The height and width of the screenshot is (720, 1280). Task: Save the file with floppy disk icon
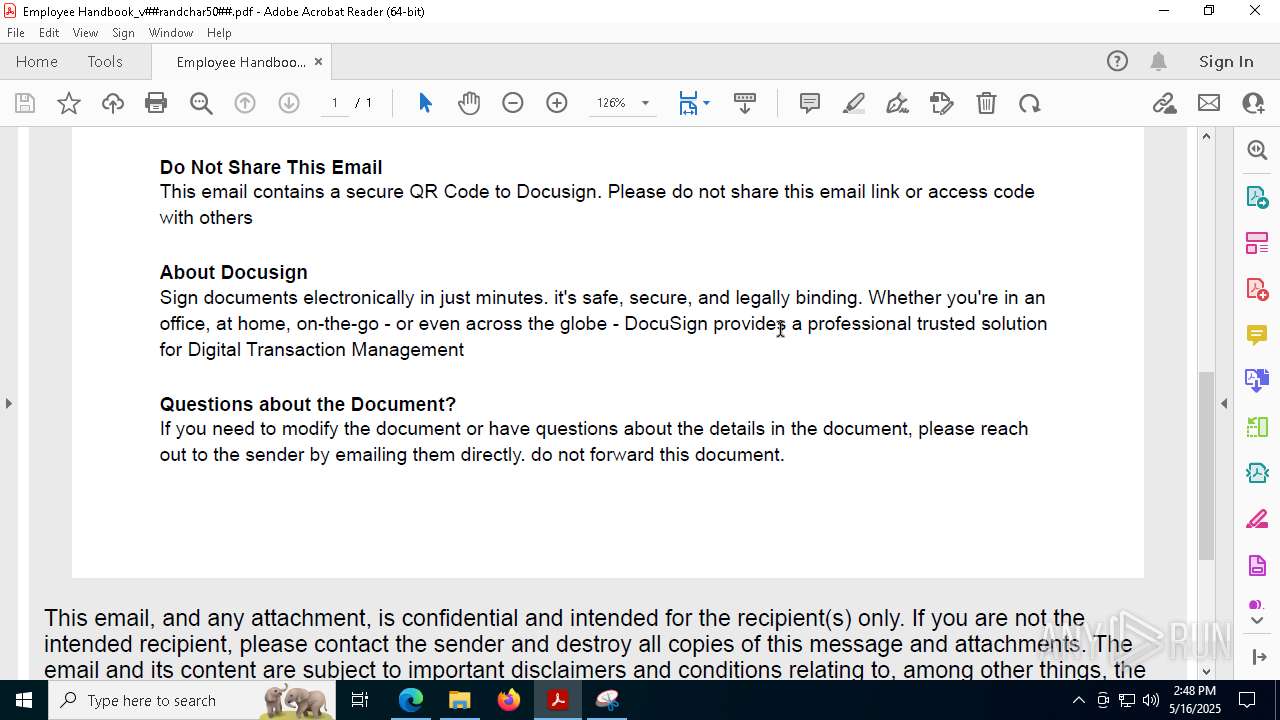tap(25, 103)
